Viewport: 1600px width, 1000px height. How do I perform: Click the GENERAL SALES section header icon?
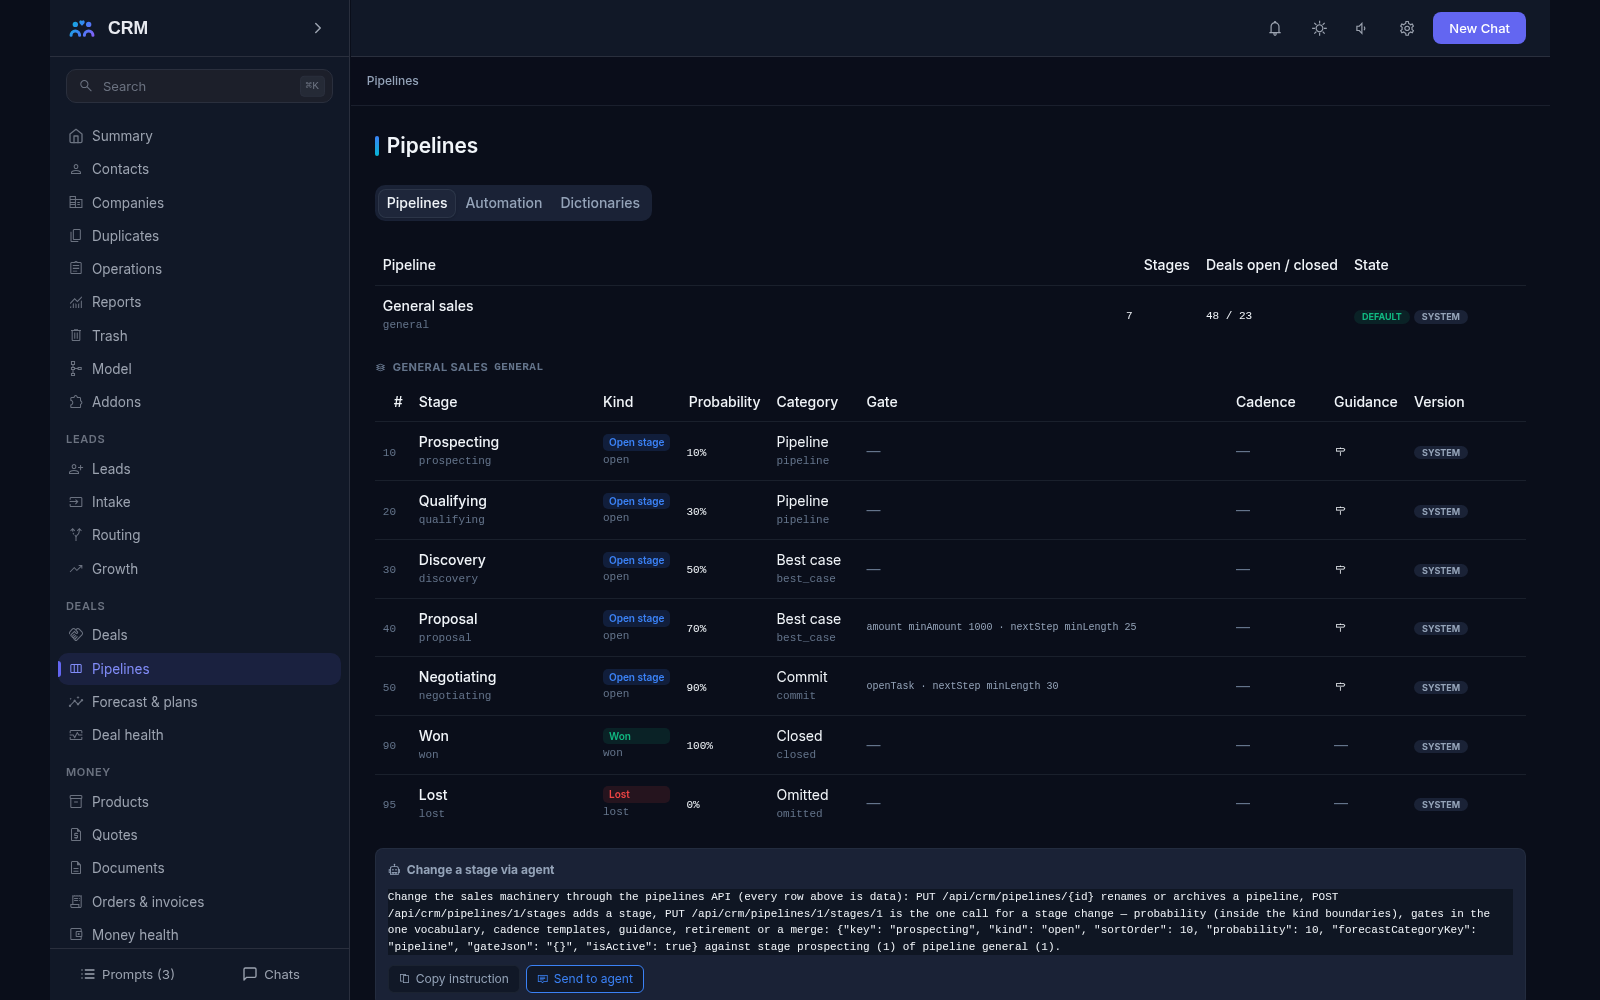pyautogui.click(x=380, y=368)
